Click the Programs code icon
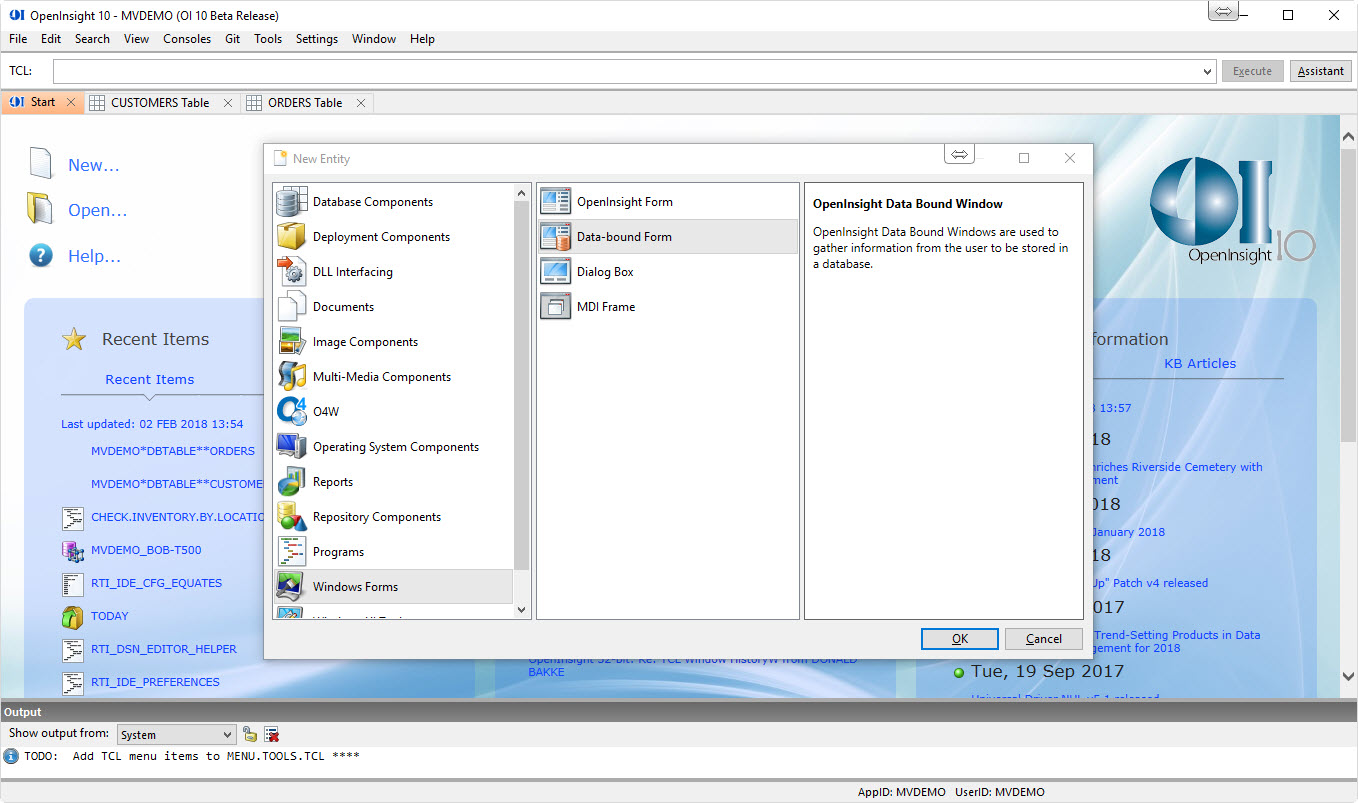The image size is (1358, 803). pos(292,552)
